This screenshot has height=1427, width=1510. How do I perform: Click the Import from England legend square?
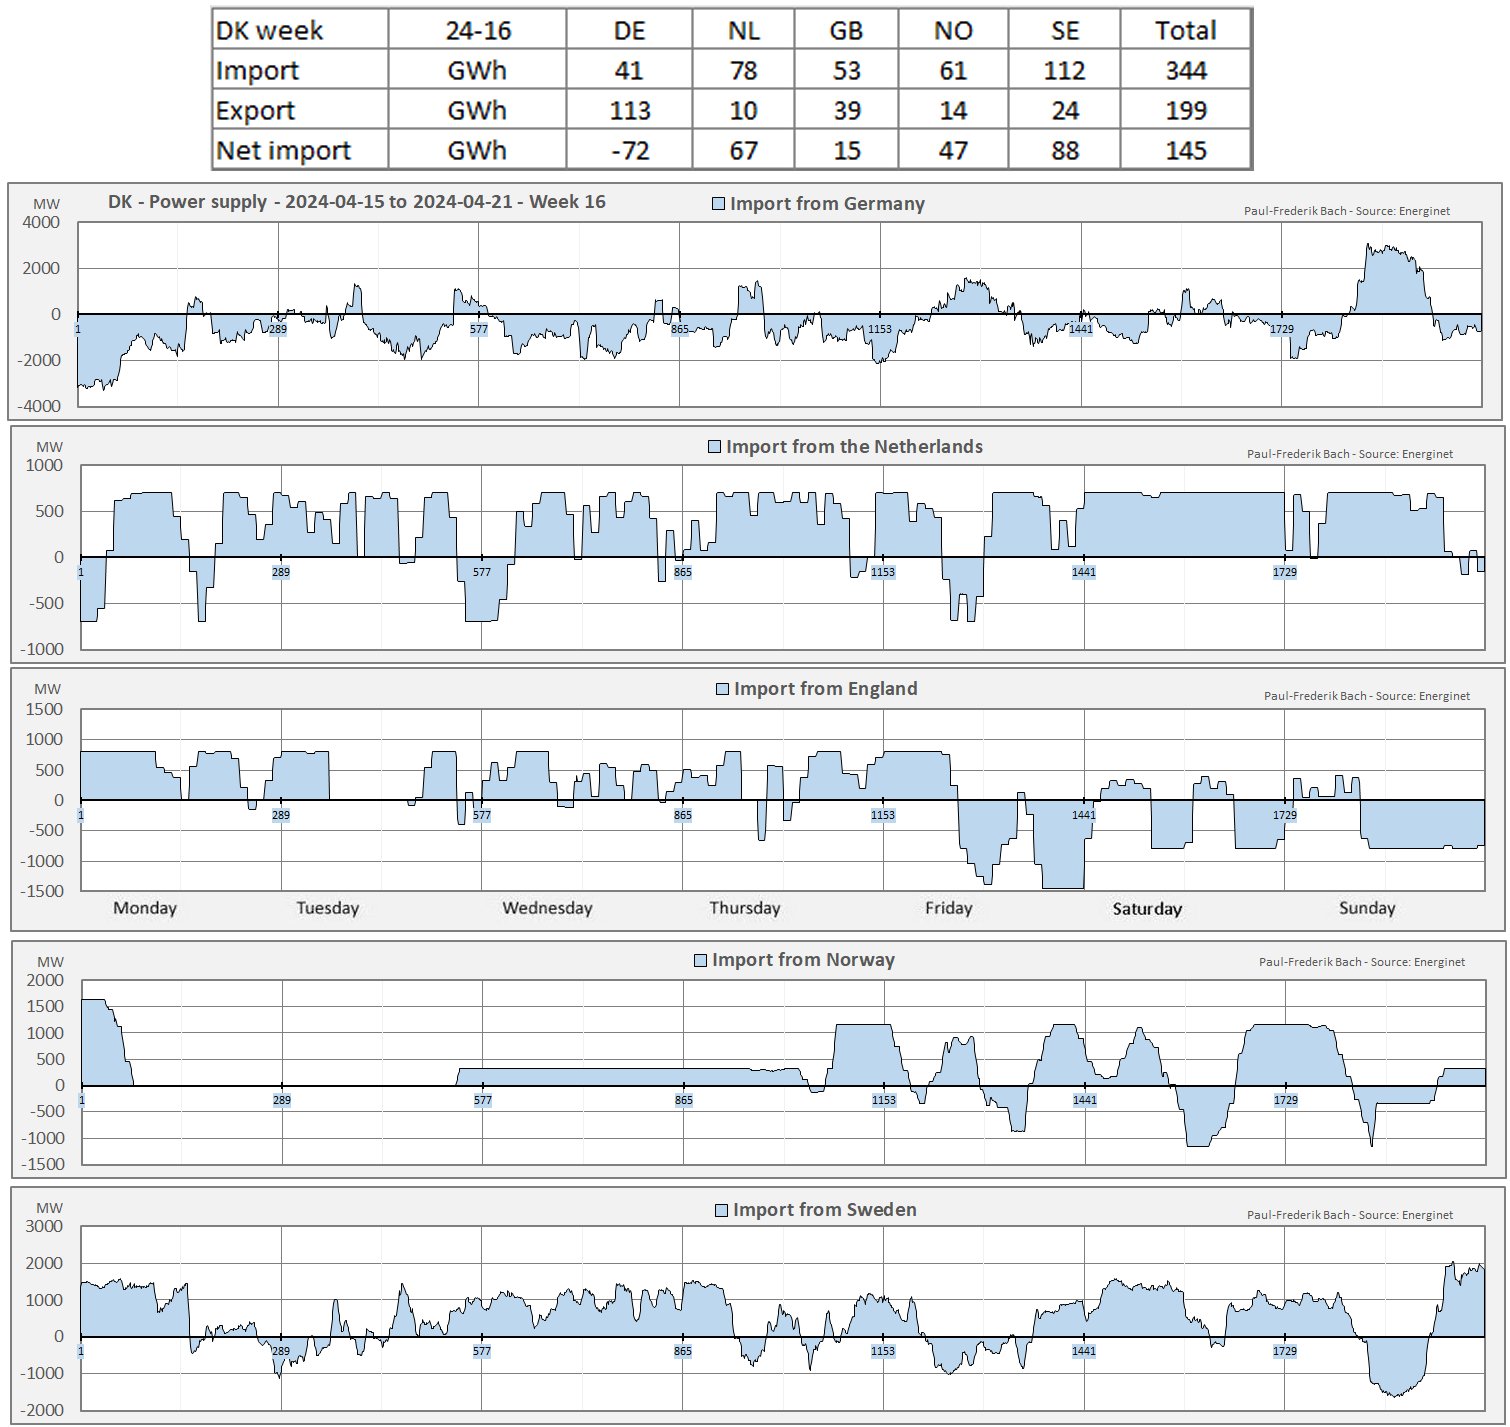(722, 689)
